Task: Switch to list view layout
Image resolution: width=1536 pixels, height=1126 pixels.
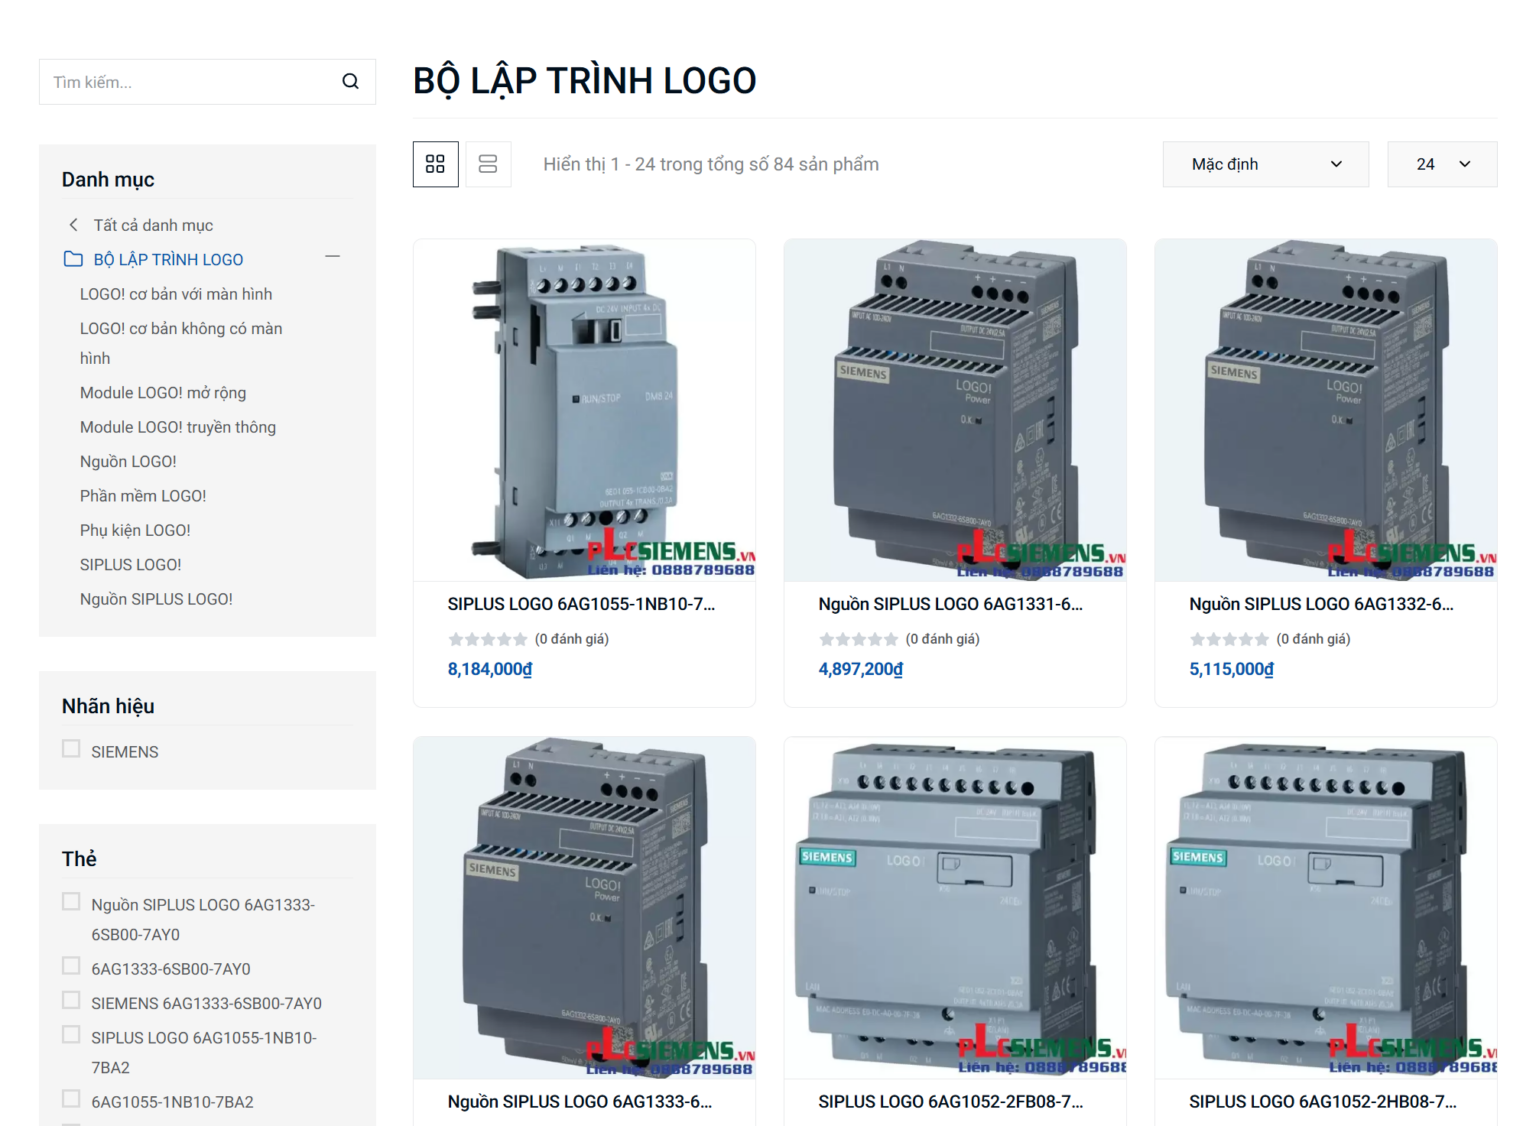Action: point(488,164)
